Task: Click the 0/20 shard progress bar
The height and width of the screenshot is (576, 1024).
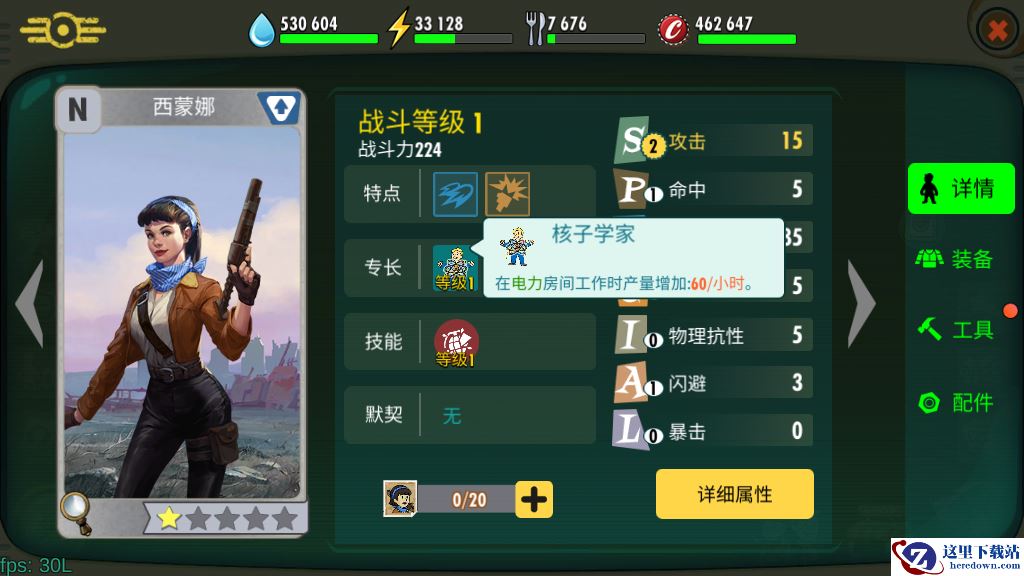Action: click(467, 500)
